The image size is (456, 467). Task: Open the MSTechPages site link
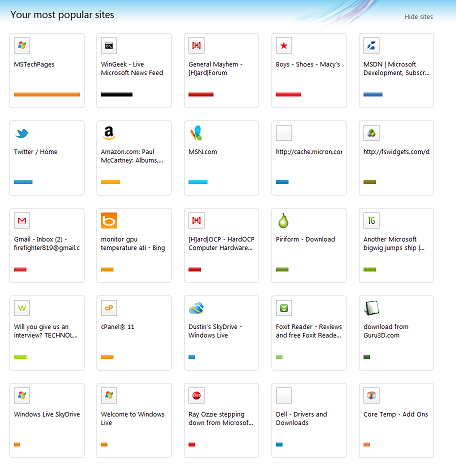(x=34, y=64)
